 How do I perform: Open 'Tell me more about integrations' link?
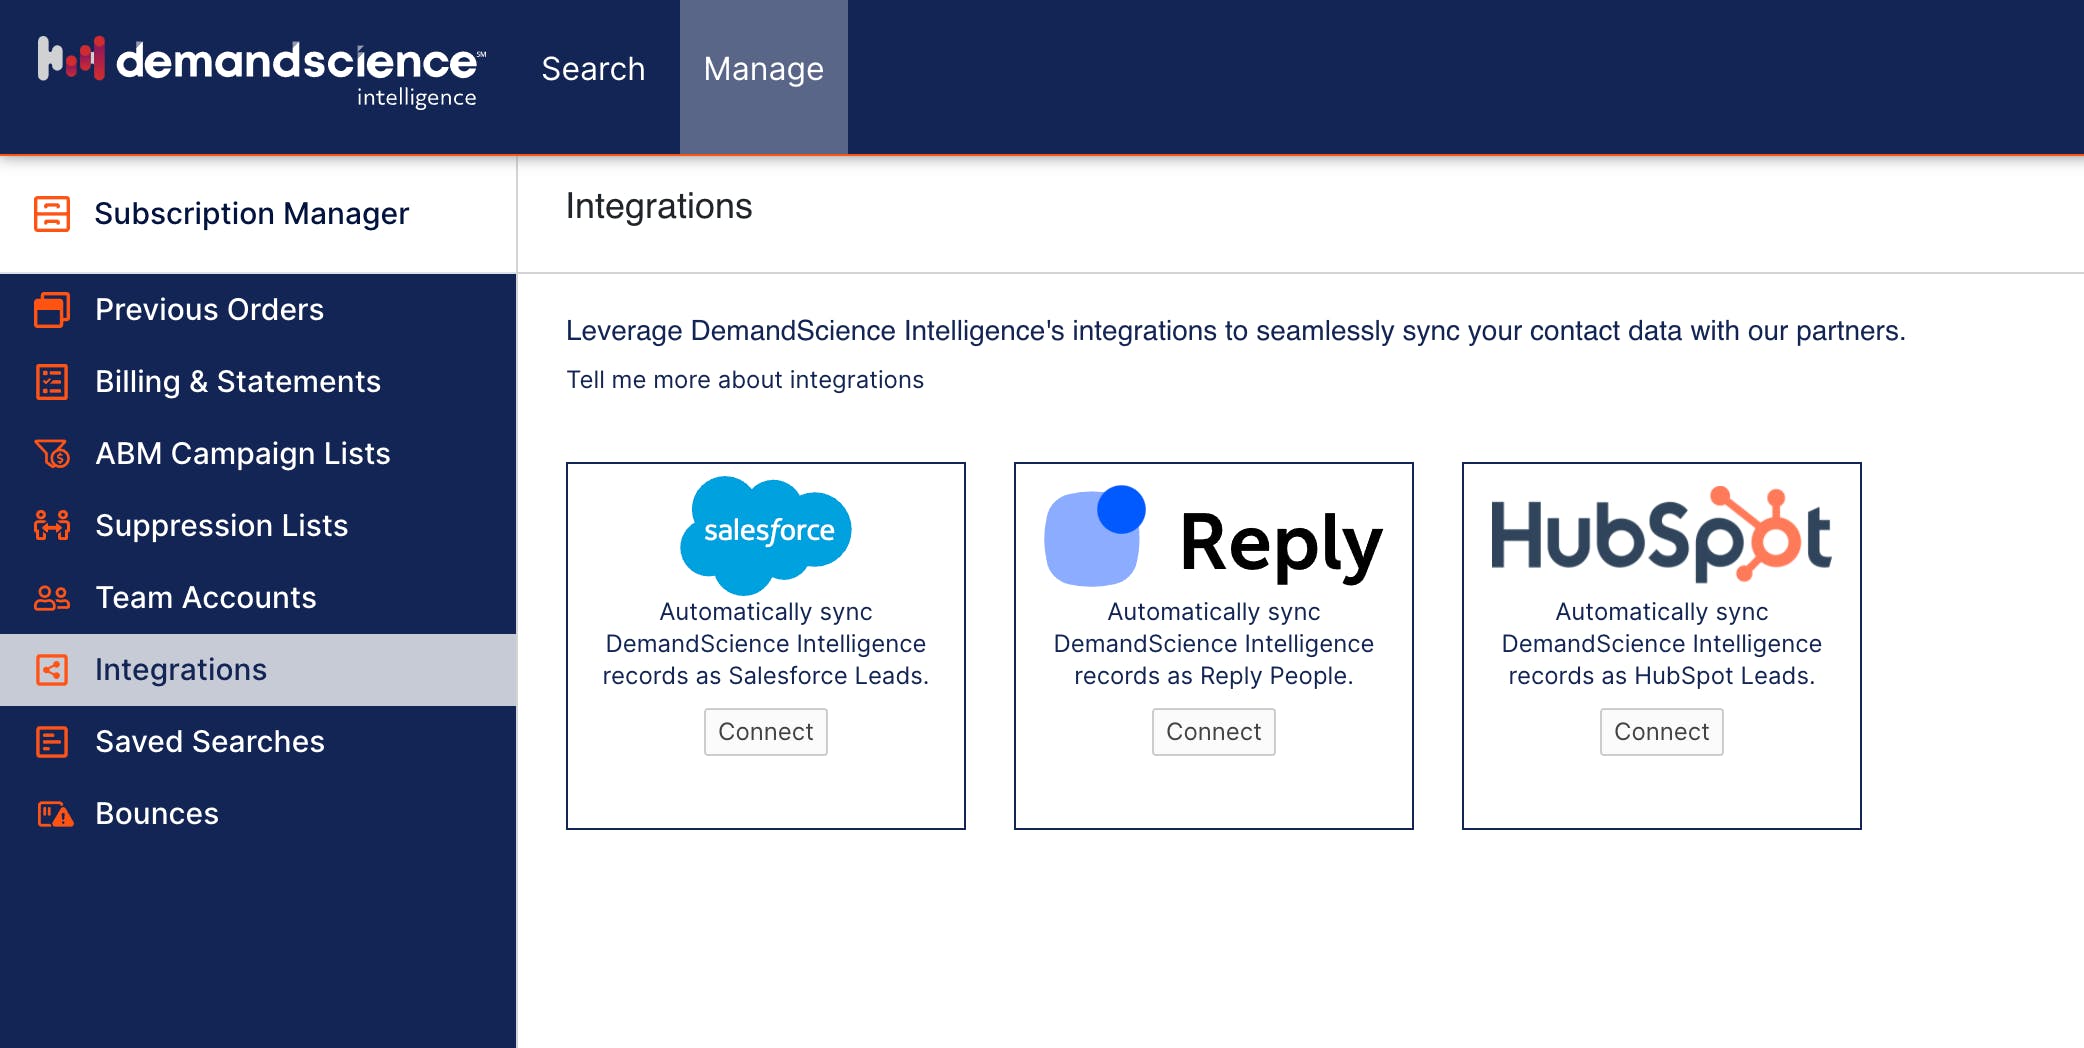point(745,380)
